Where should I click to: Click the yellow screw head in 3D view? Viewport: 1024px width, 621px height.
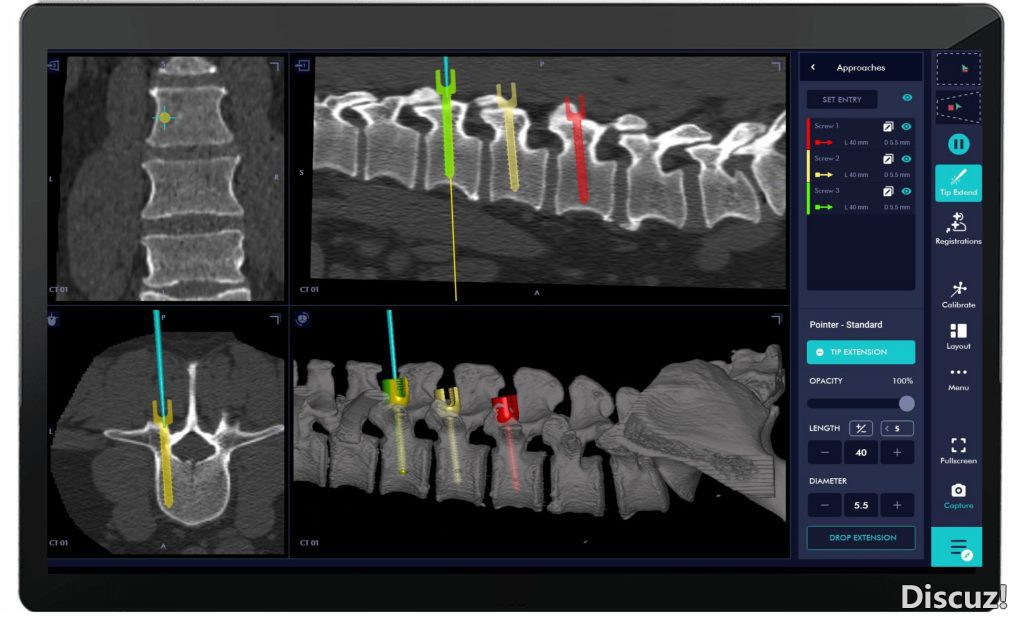(448, 401)
